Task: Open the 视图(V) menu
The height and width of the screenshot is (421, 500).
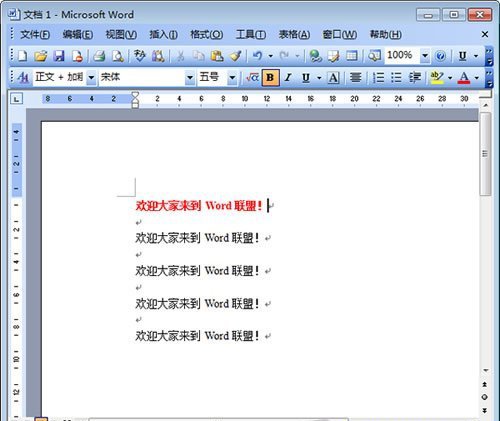Action: click(121, 34)
